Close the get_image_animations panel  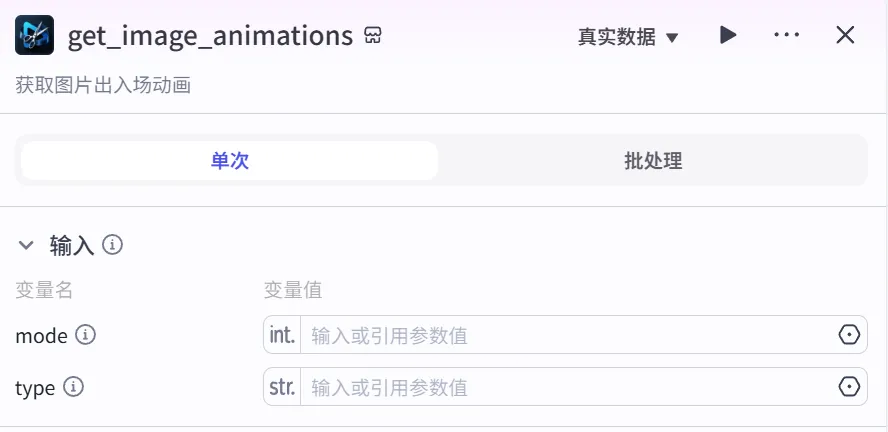845,36
